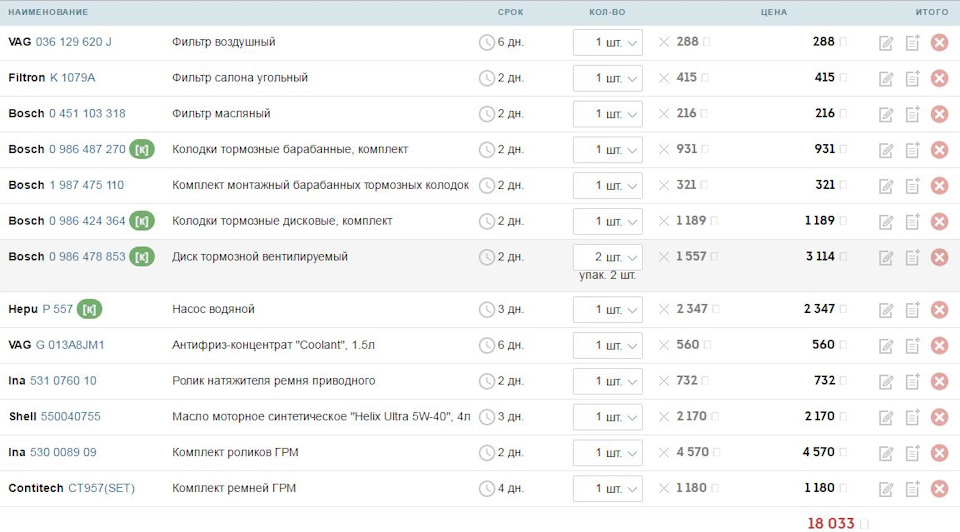Click the ЦЕНА column header
Viewport: 960px width, 532px height.
click(773, 12)
